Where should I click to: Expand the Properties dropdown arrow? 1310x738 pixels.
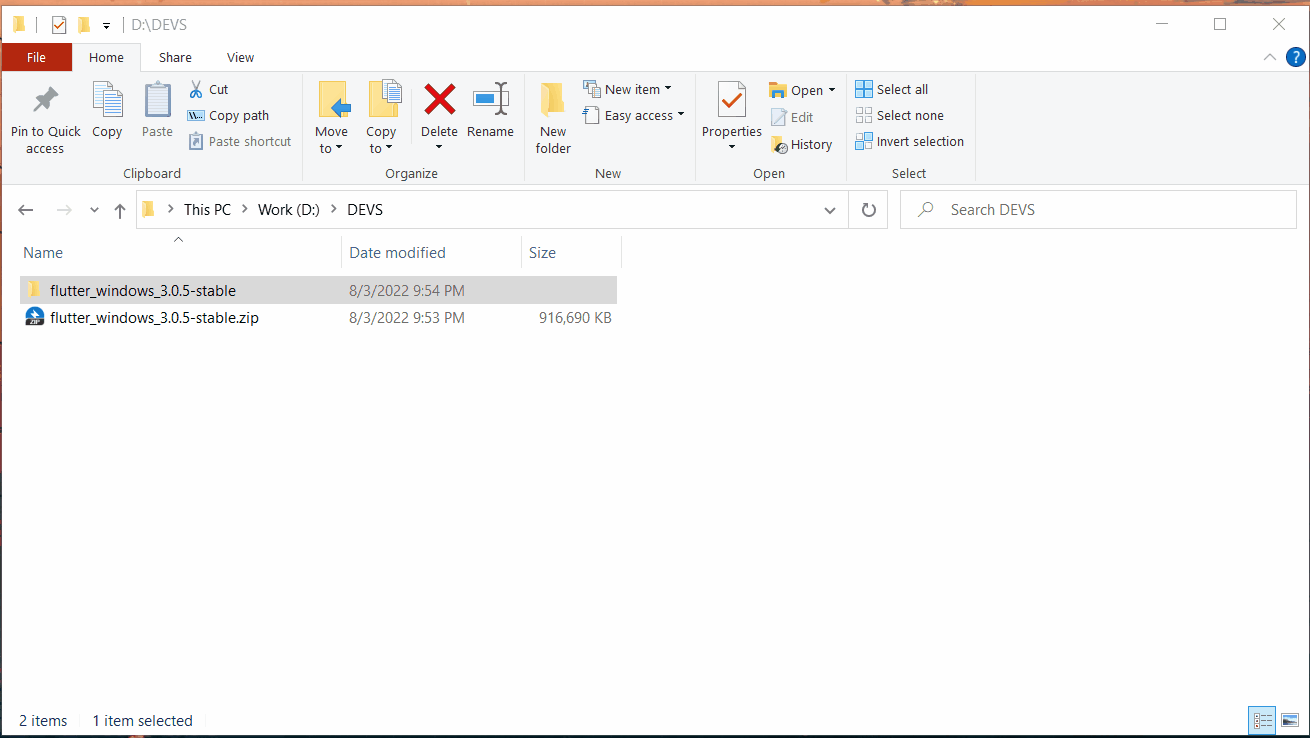point(732,148)
